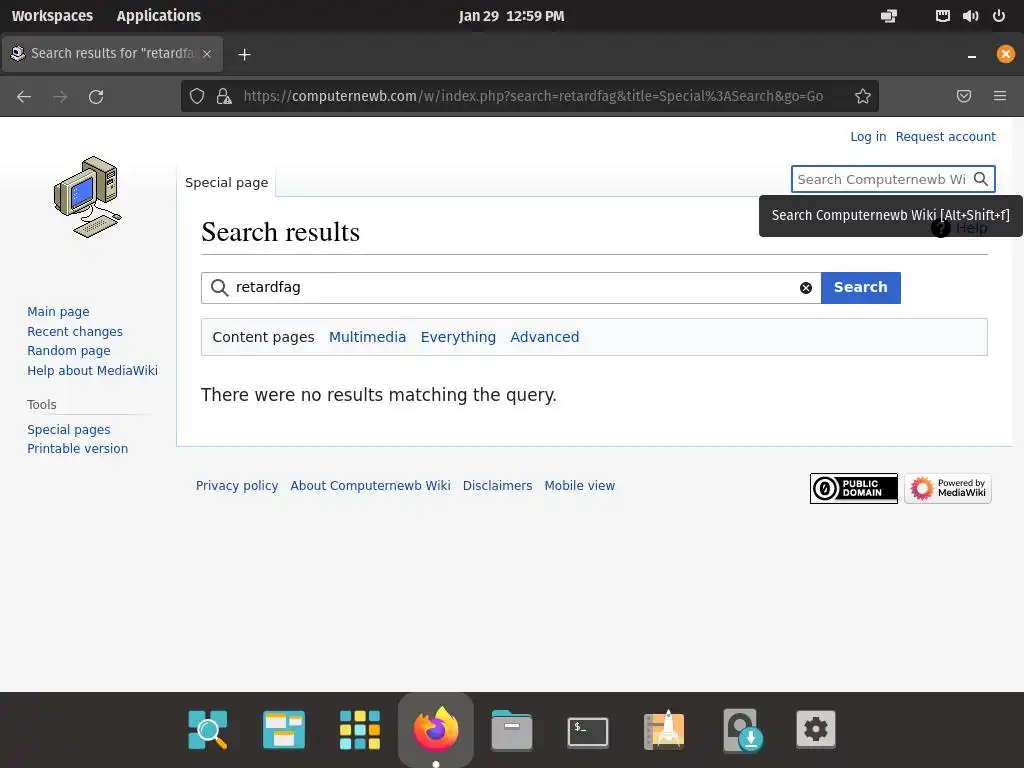Clear the retardfag search query

tap(806, 288)
